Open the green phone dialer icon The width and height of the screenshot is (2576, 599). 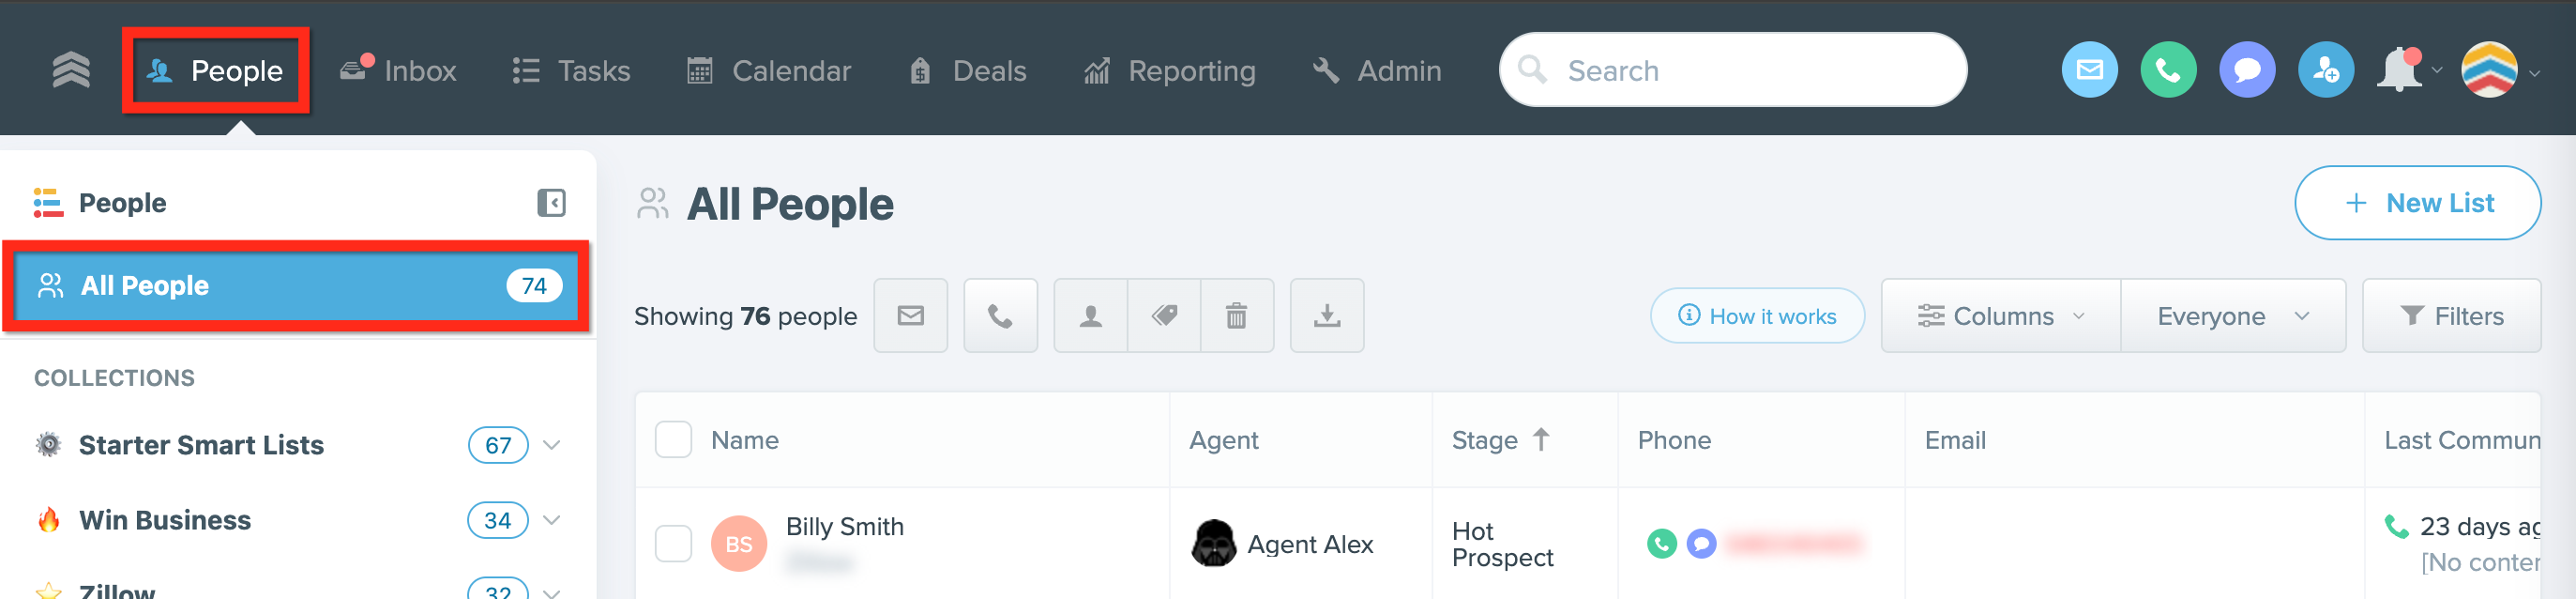2168,70
